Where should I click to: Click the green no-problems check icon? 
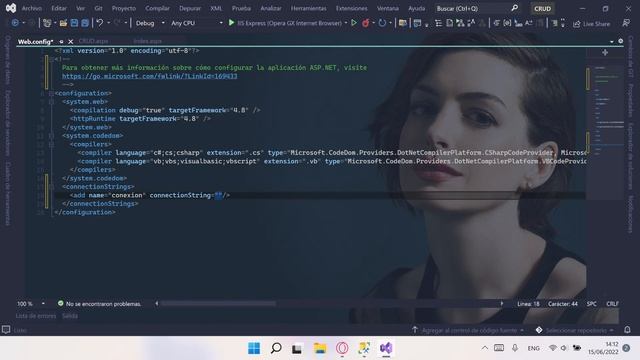pyautogui.click(x=60, y=303)
